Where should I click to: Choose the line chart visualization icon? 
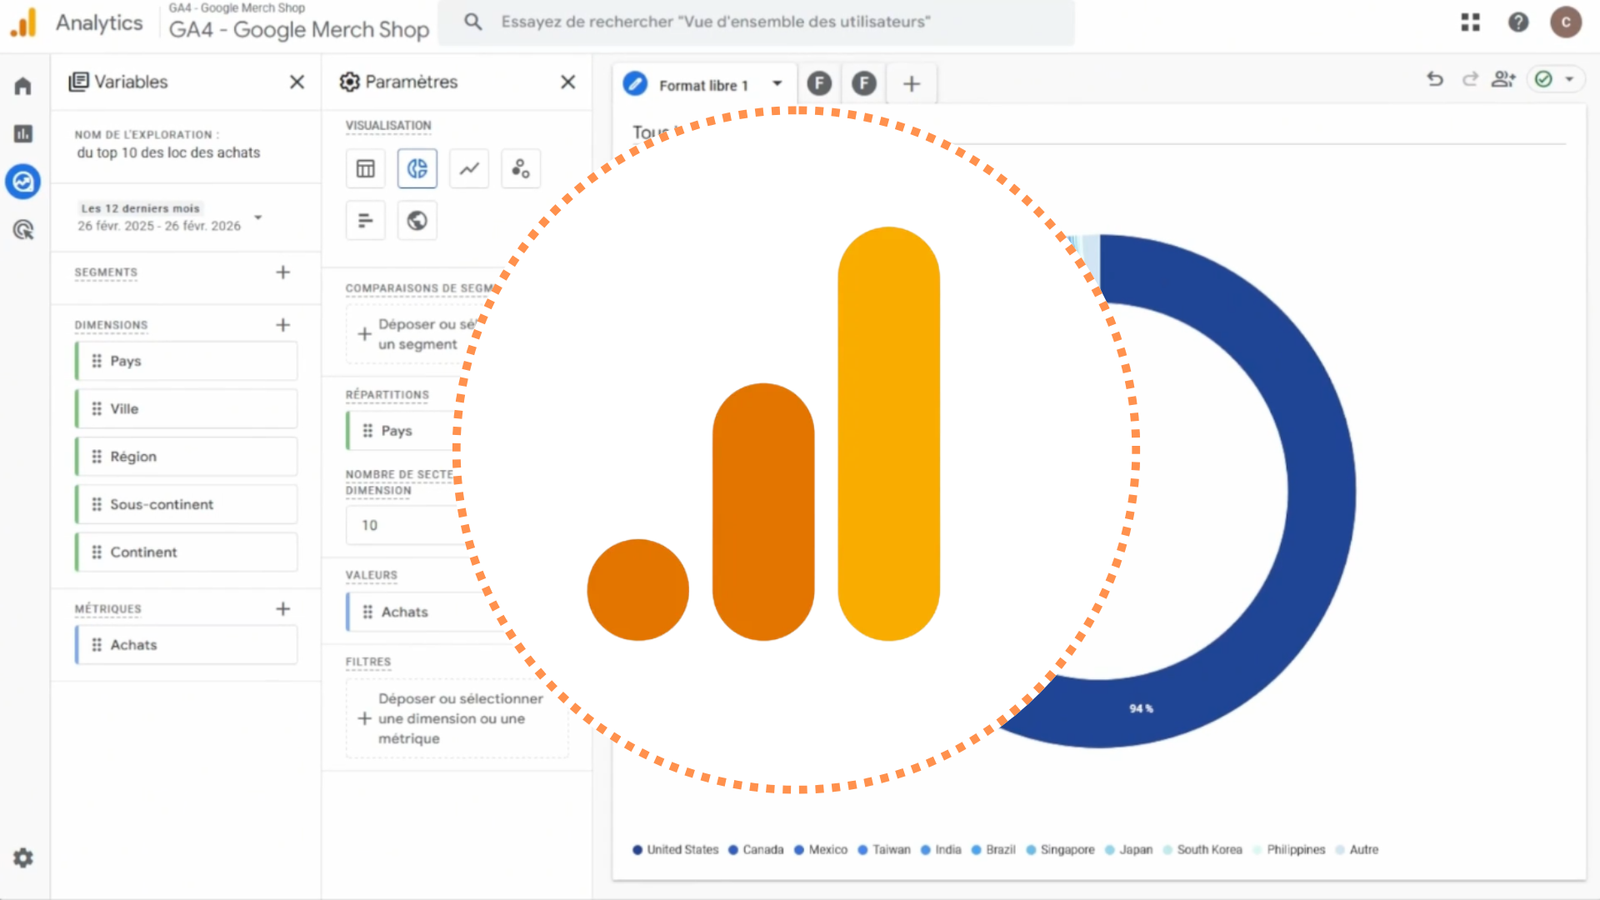[x=469, y=168]
